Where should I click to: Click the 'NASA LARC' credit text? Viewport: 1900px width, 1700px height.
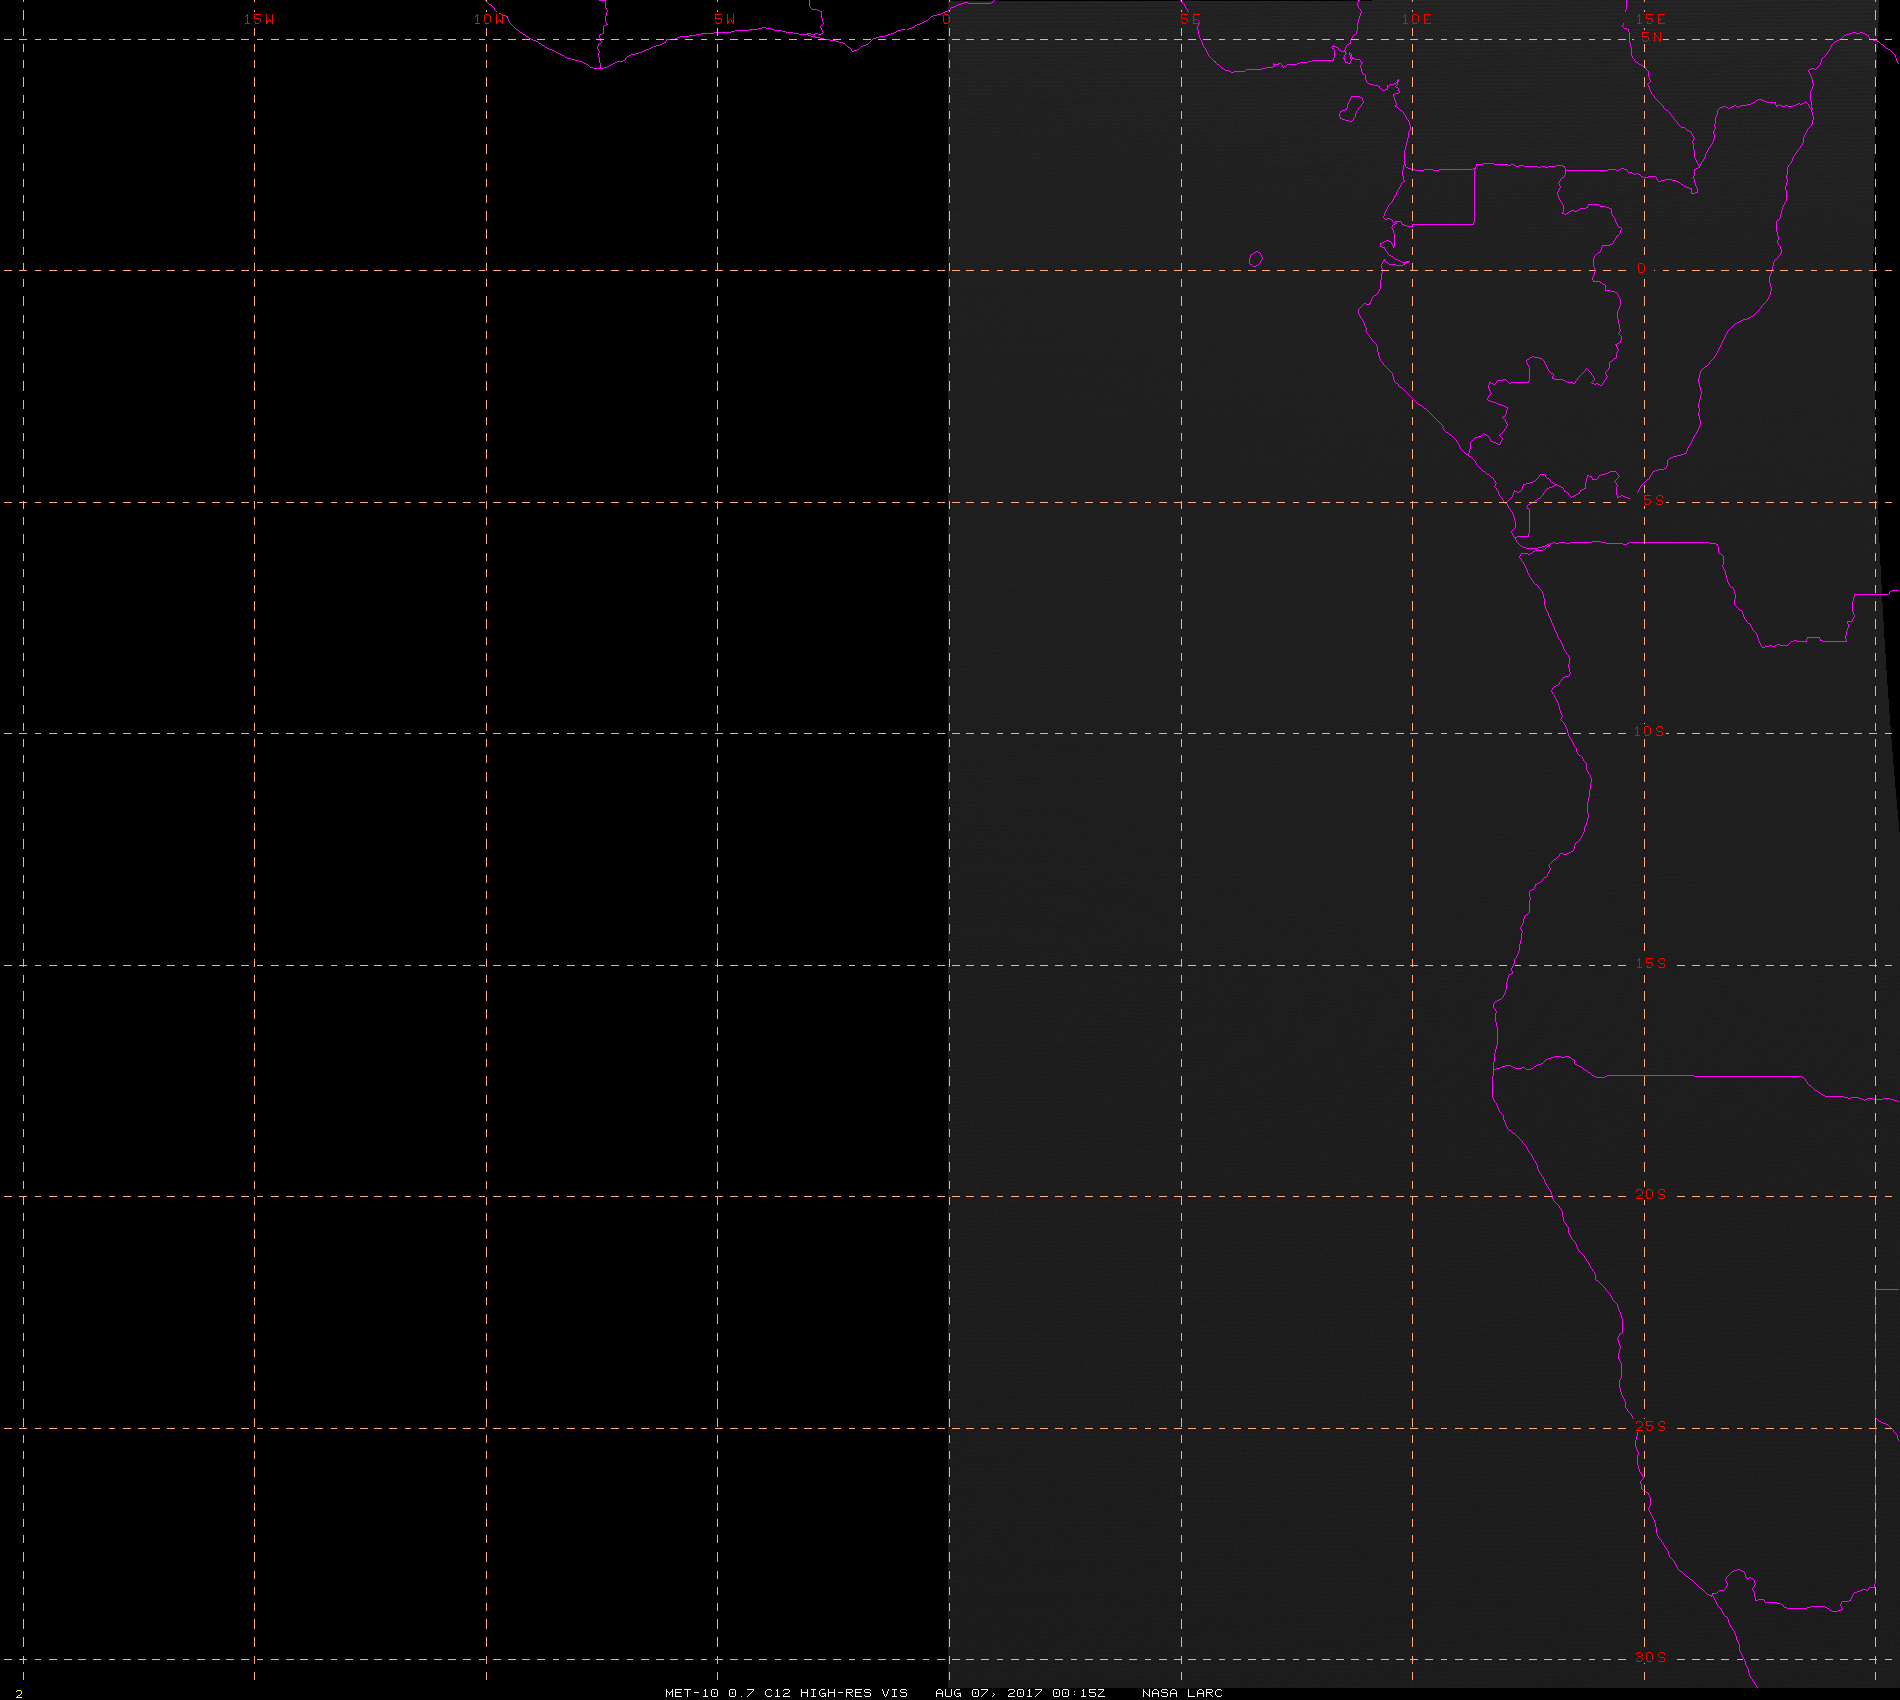[x=1182, y=1692]
